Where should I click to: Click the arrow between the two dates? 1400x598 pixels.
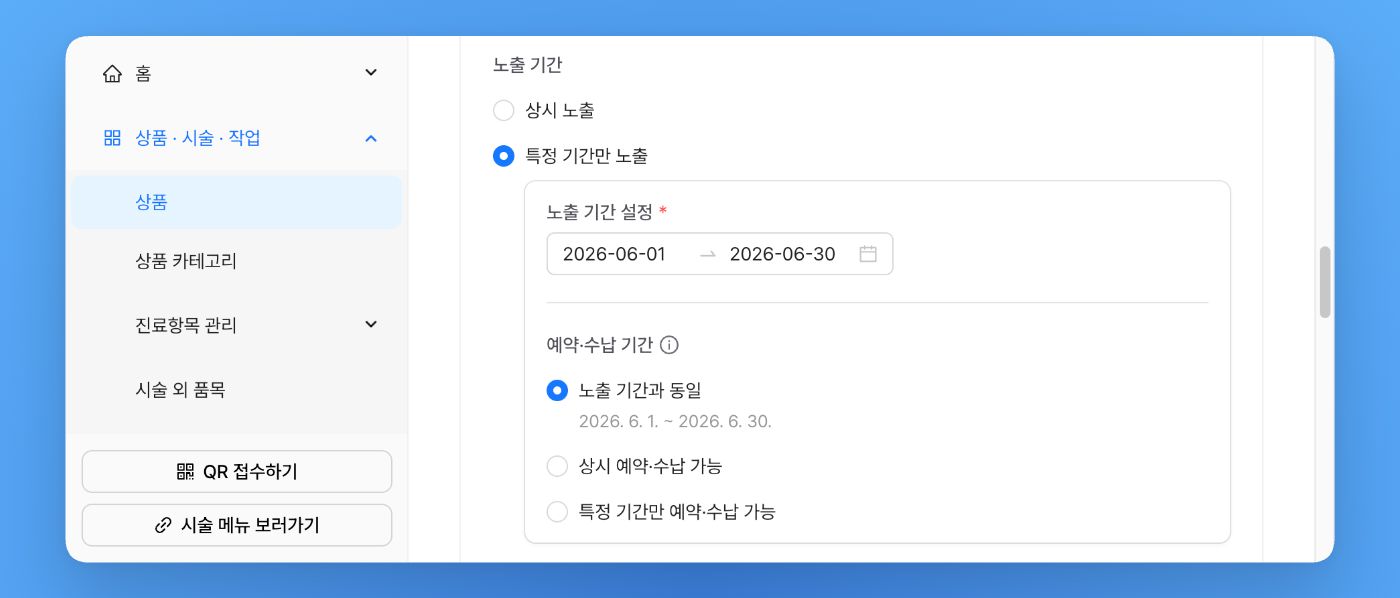click(x=708, y=254)
